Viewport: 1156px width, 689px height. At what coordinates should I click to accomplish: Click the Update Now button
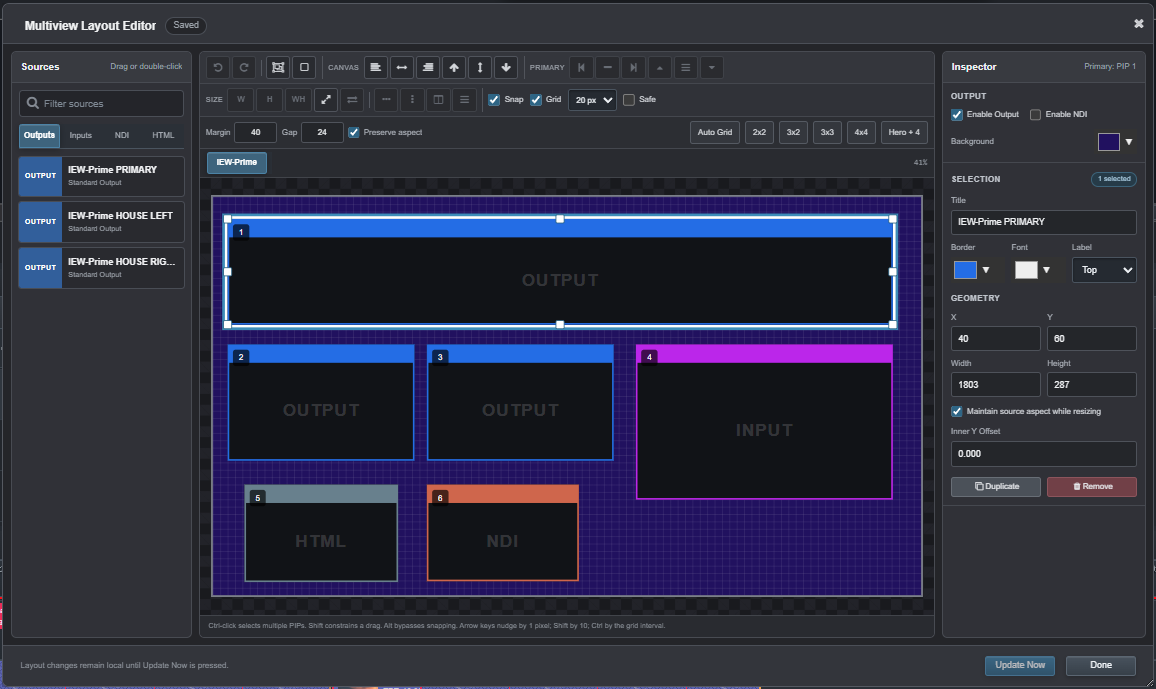[x=1020, y=665]
